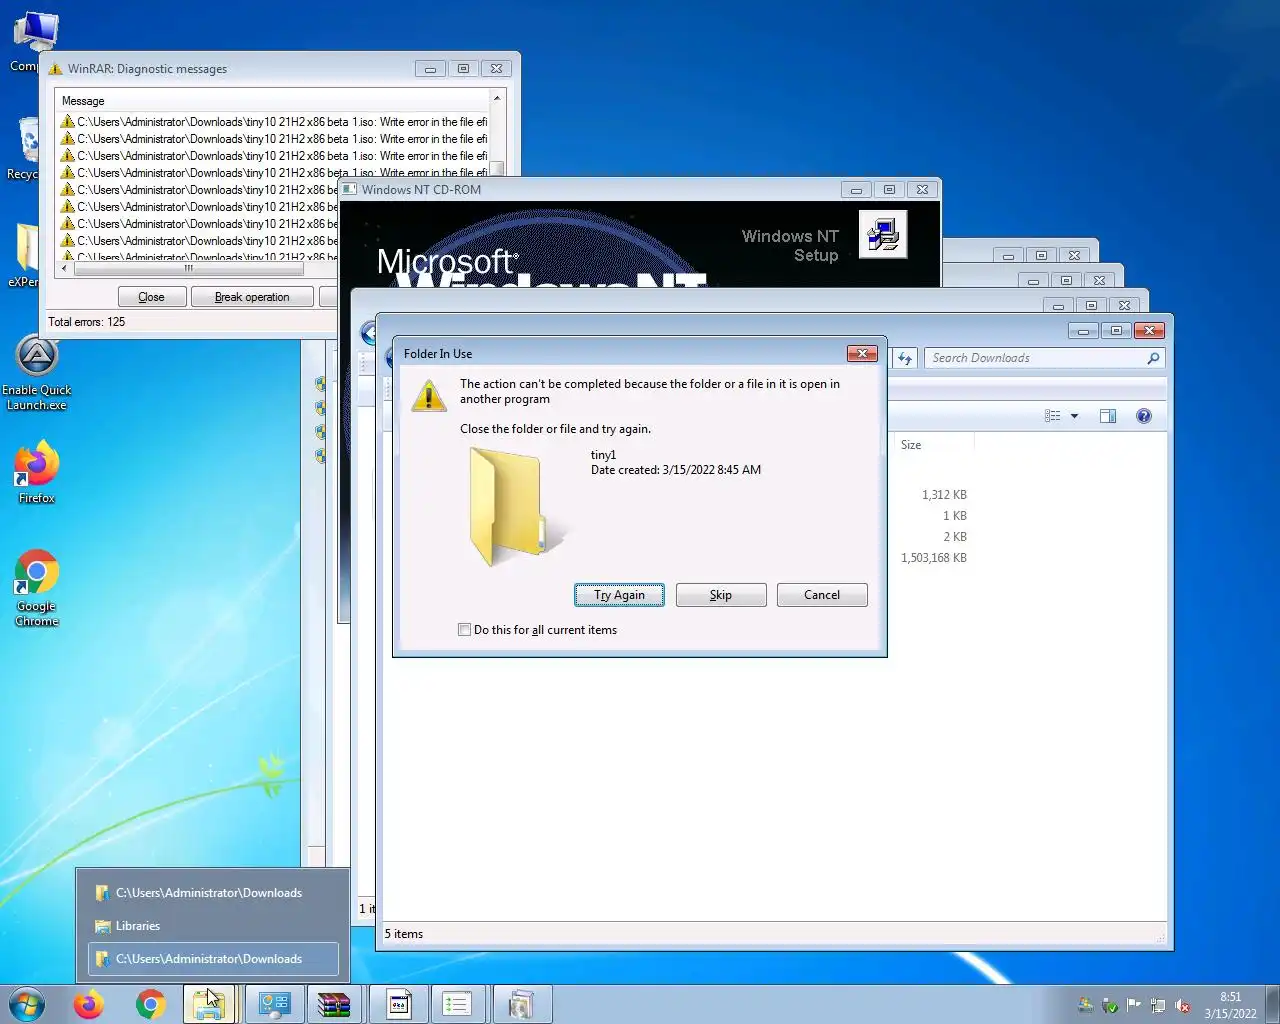
Task: Click the Windows NT Setup icon
Action: [x=883, y=234]
